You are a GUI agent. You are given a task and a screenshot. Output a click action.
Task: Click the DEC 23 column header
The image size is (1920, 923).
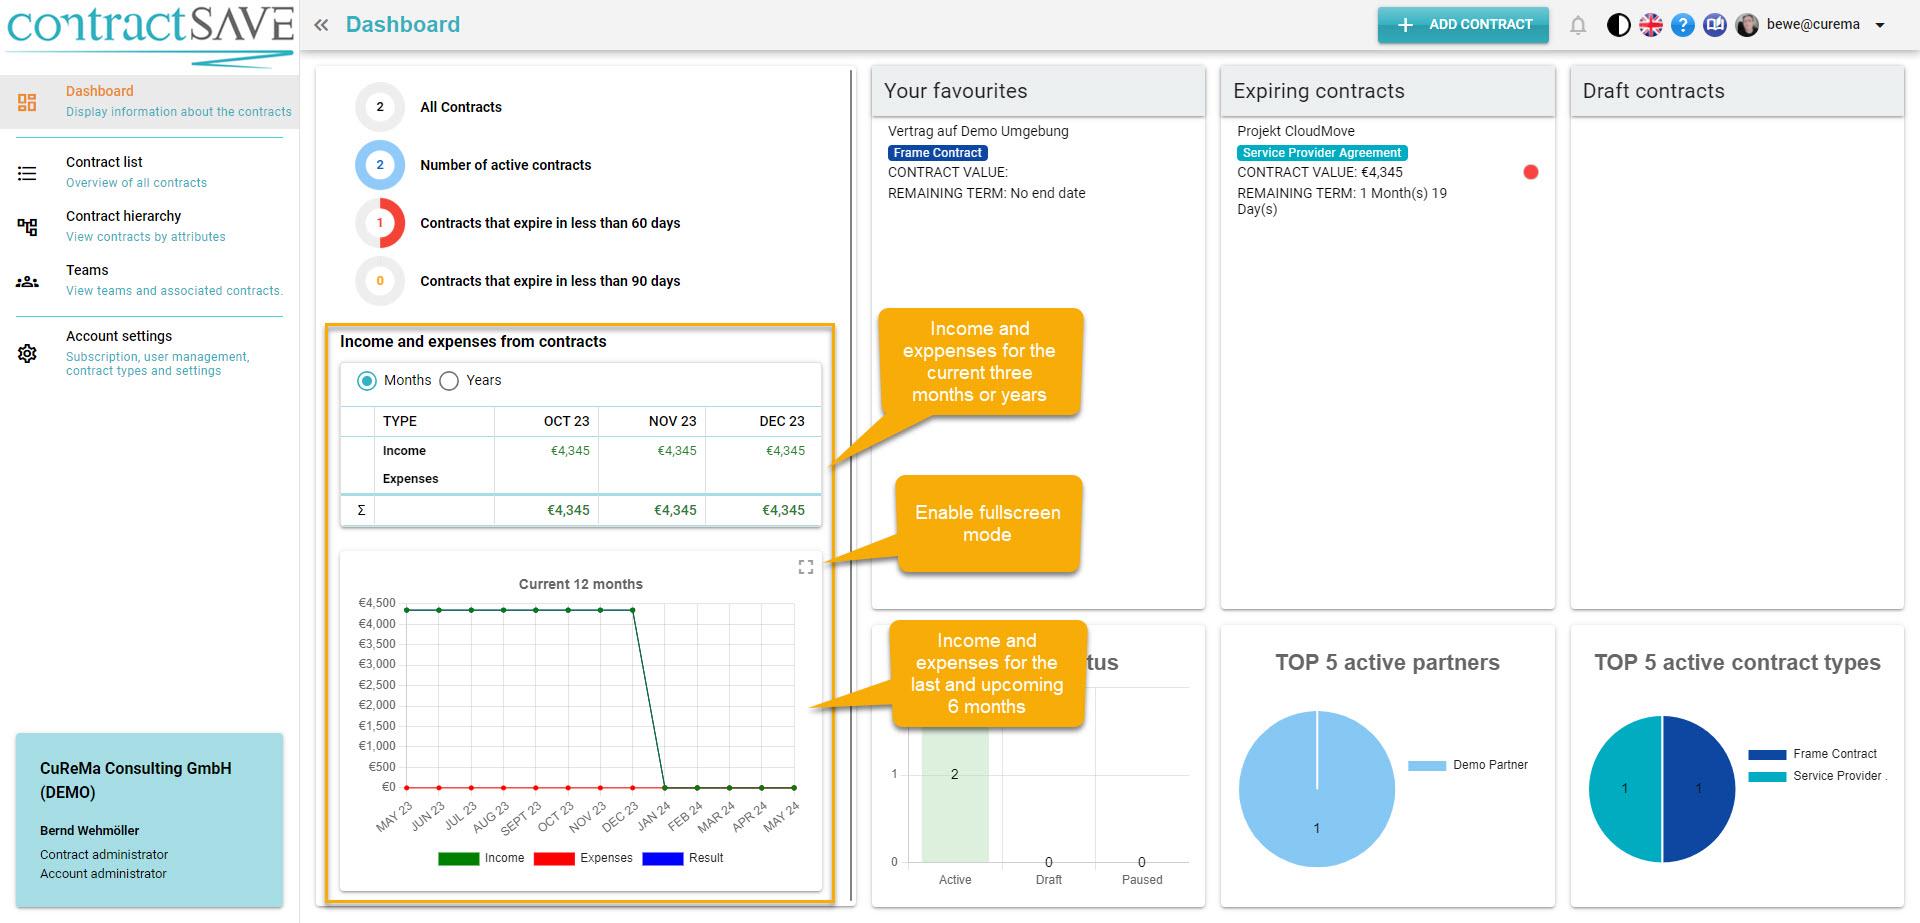pos(782,421)
